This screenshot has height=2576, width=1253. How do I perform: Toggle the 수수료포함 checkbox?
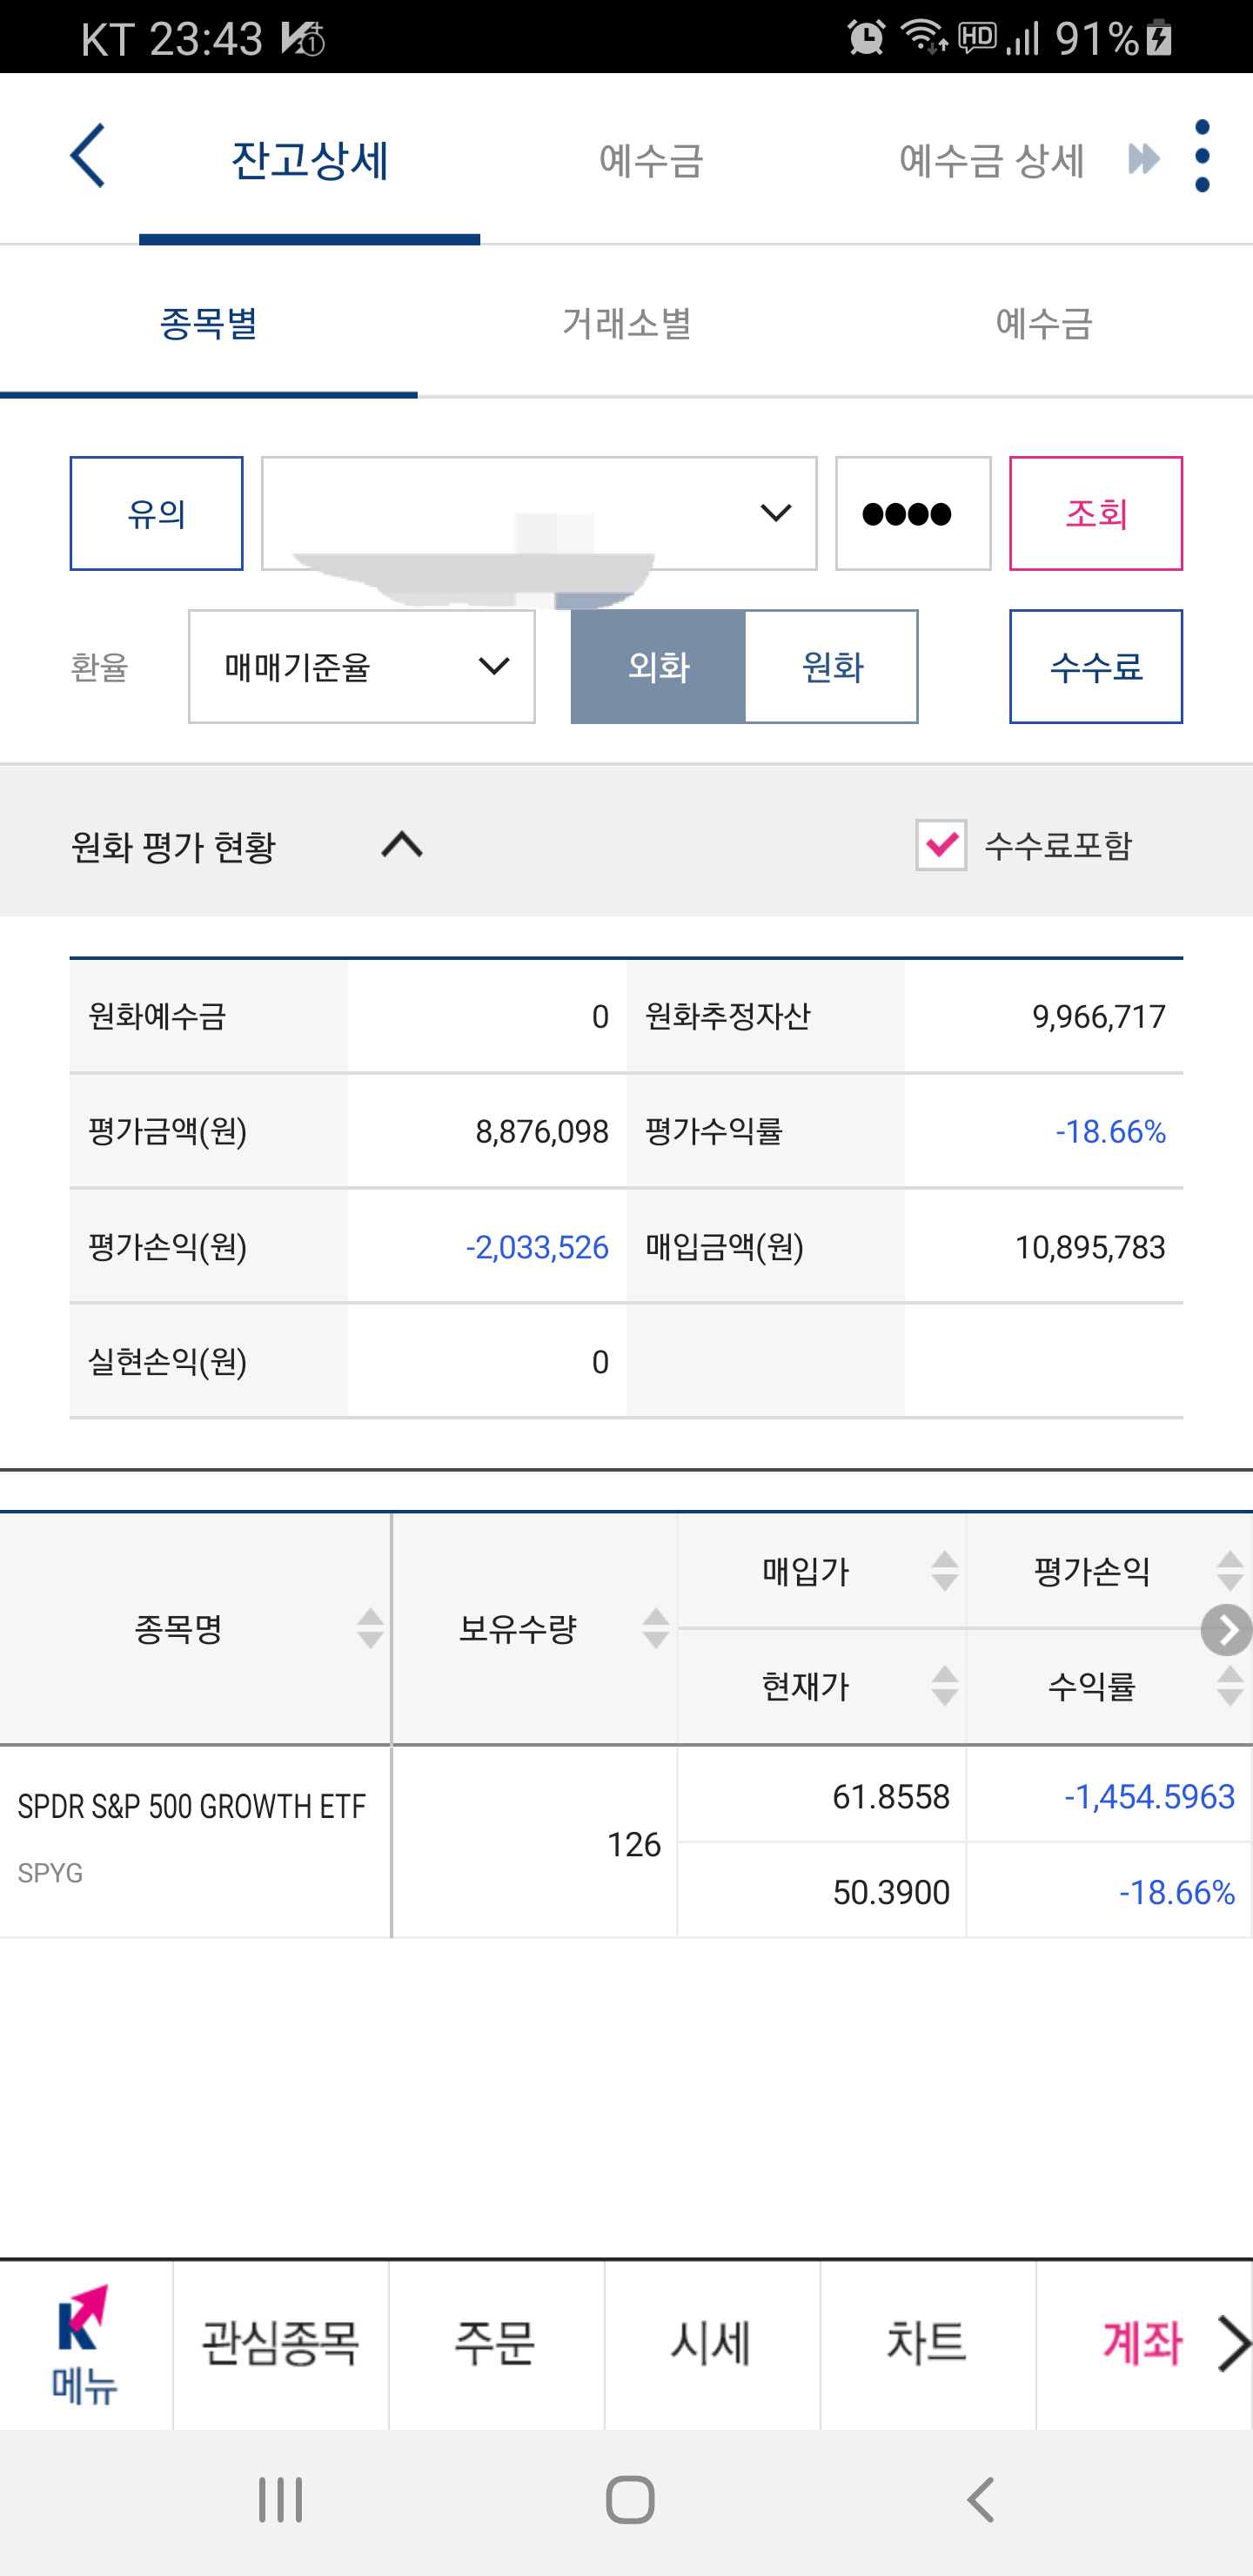tap(941, 845)
